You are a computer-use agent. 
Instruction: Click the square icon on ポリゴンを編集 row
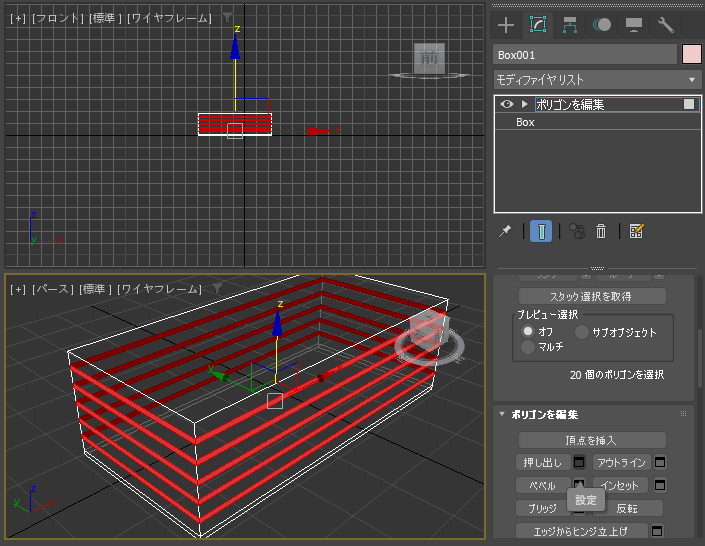click(x=689, y=104)
